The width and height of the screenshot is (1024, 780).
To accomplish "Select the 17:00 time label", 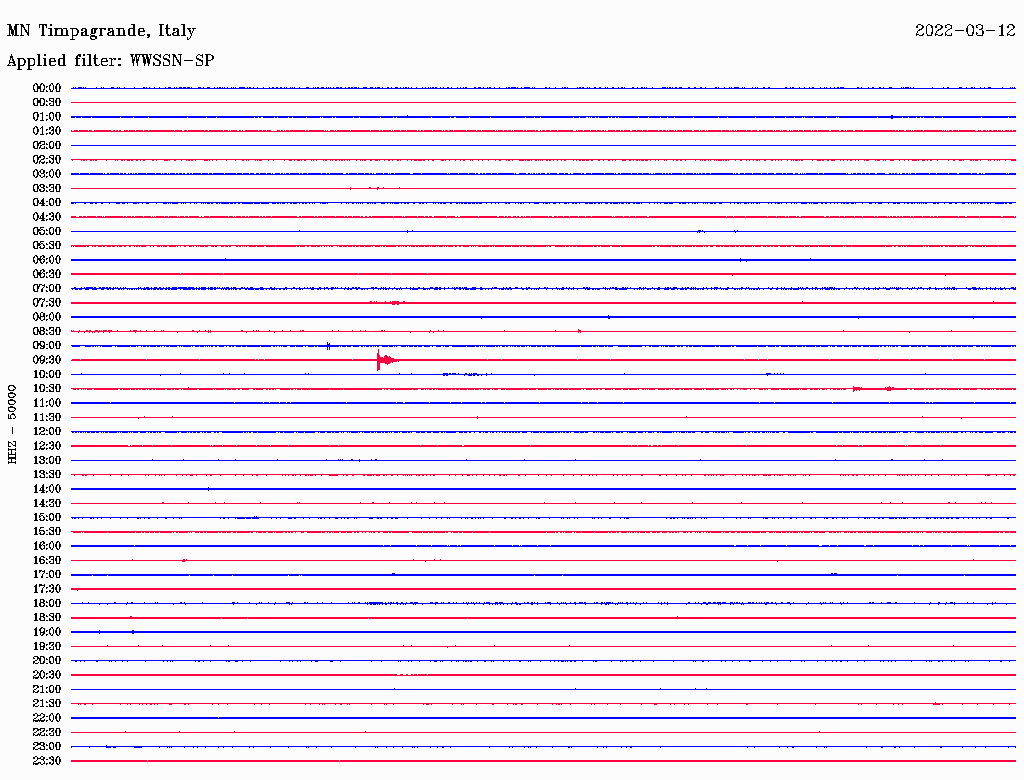I will (x=47, y=575).
